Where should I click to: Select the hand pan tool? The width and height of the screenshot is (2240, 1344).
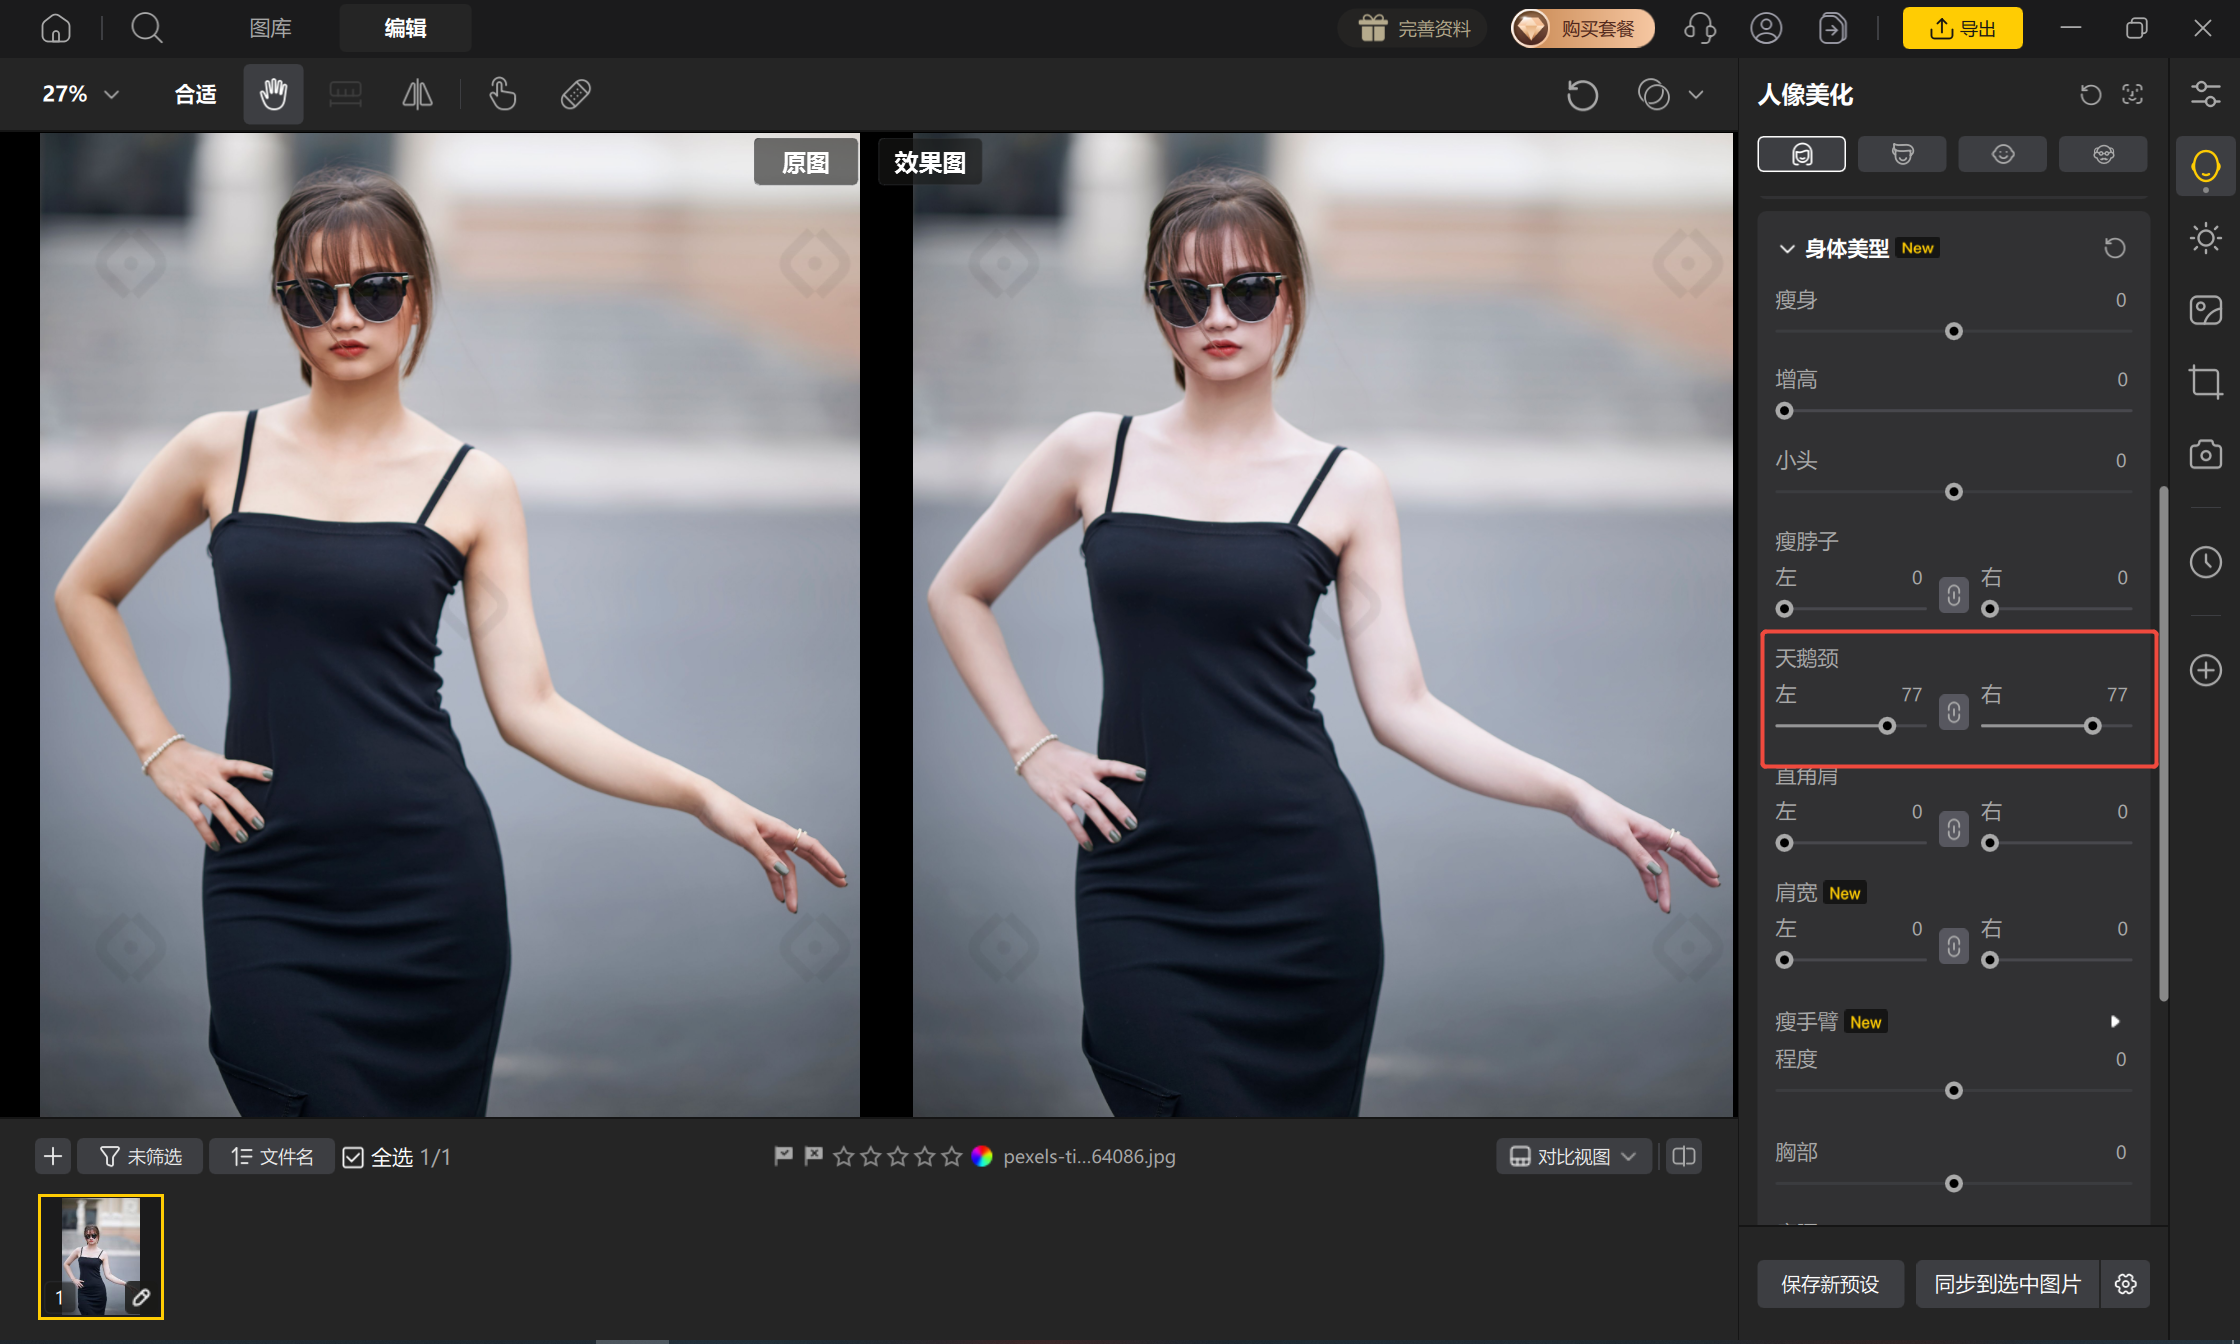pos(273,94)
